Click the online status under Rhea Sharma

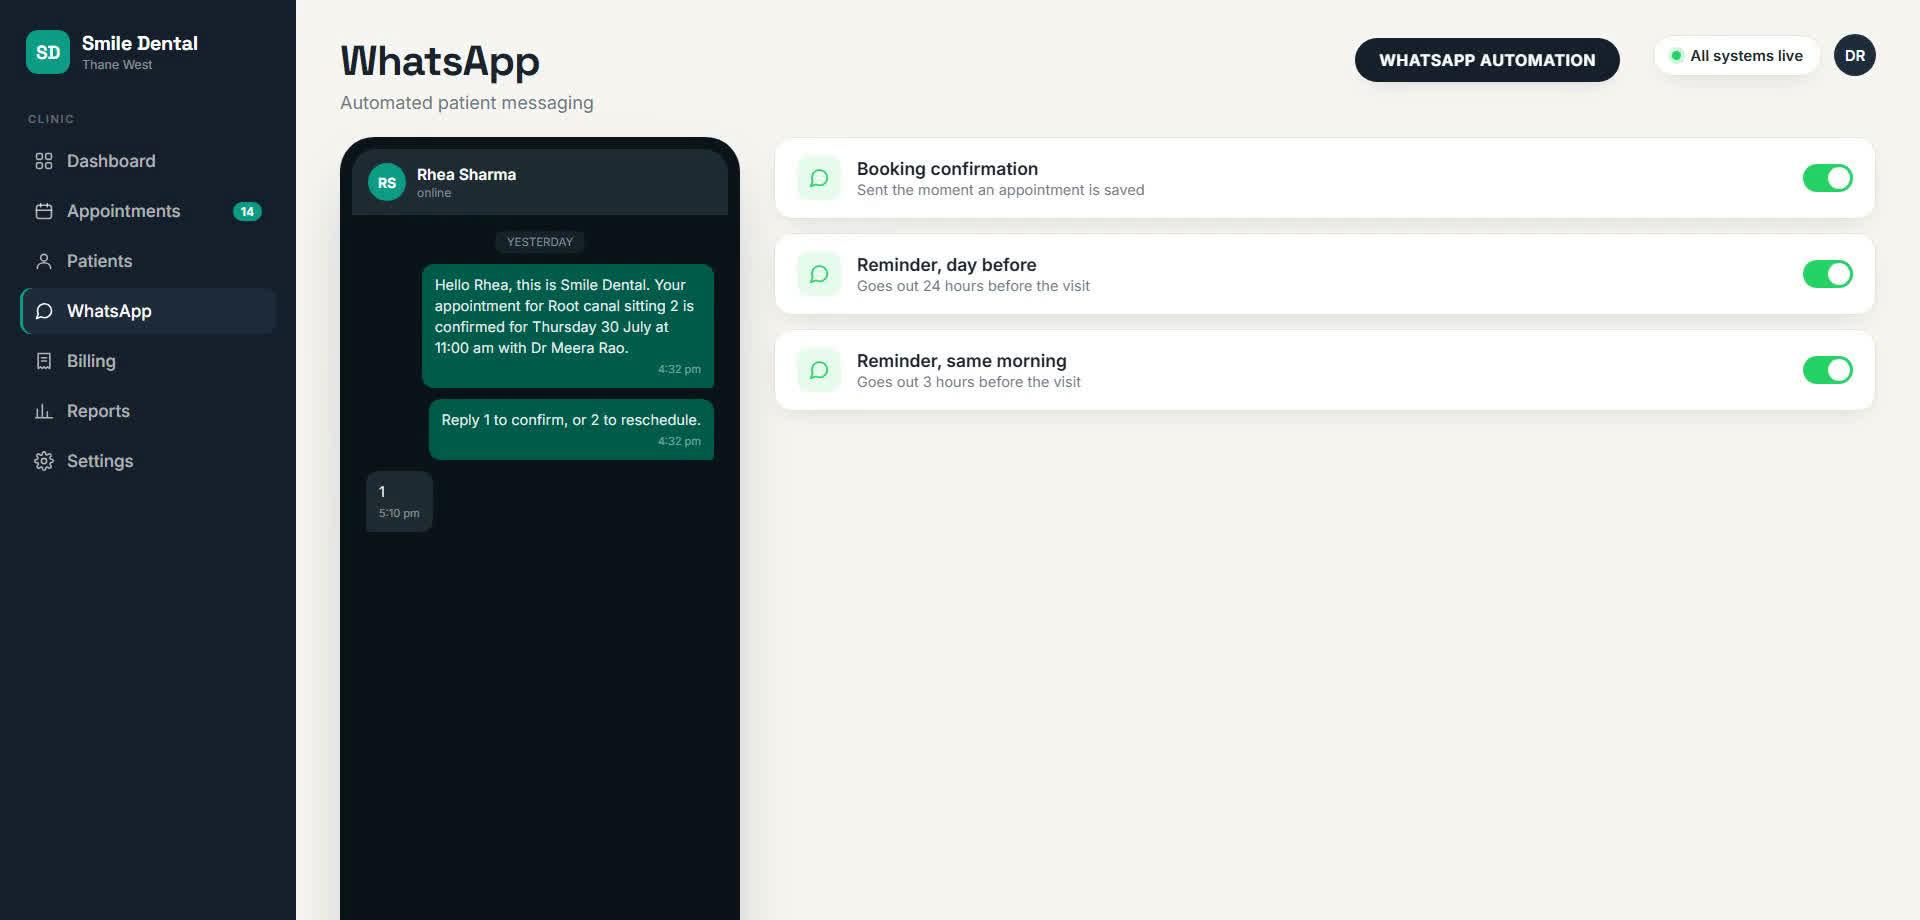434,193
